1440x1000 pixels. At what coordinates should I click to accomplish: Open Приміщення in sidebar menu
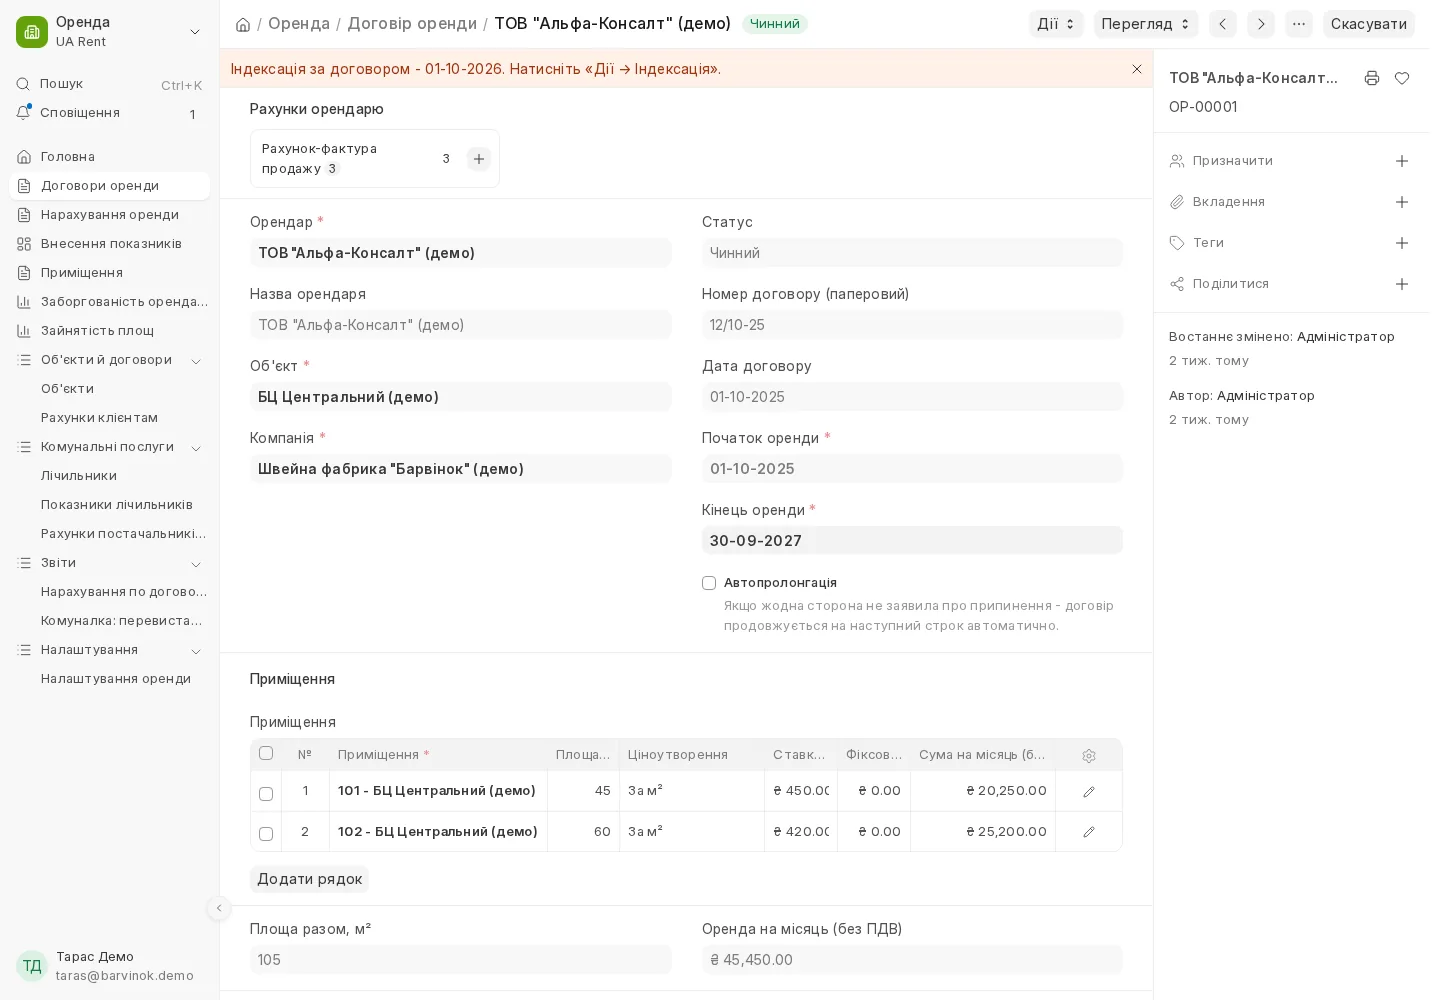110,273
